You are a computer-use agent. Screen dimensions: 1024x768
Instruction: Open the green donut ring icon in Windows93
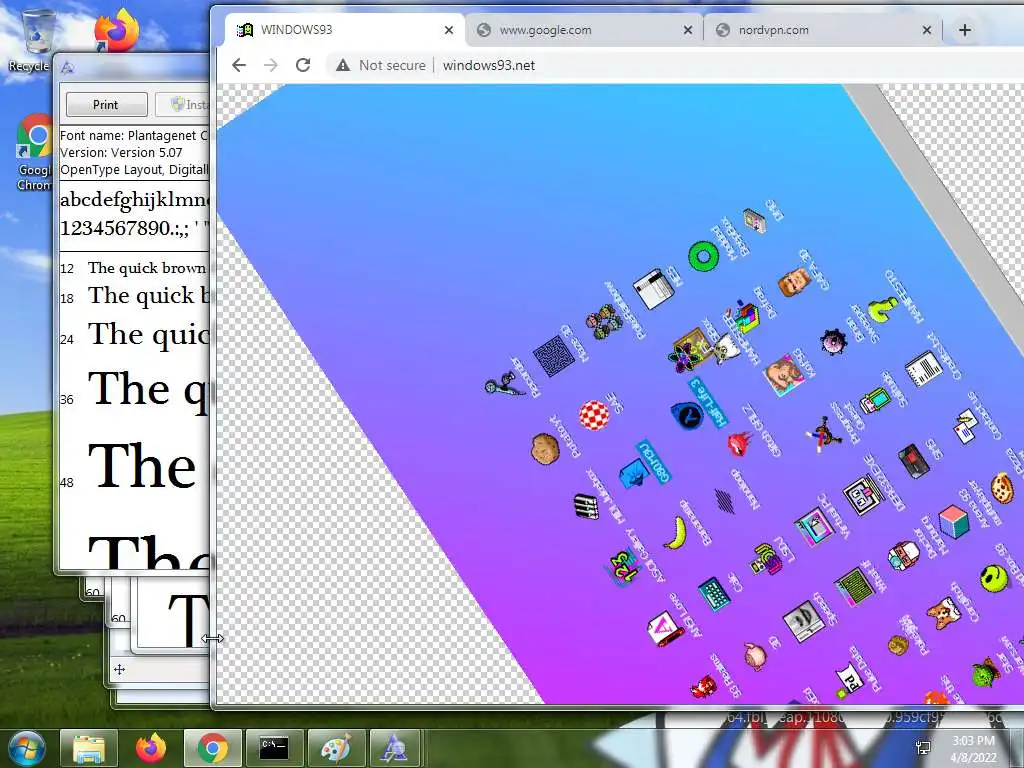703,255
